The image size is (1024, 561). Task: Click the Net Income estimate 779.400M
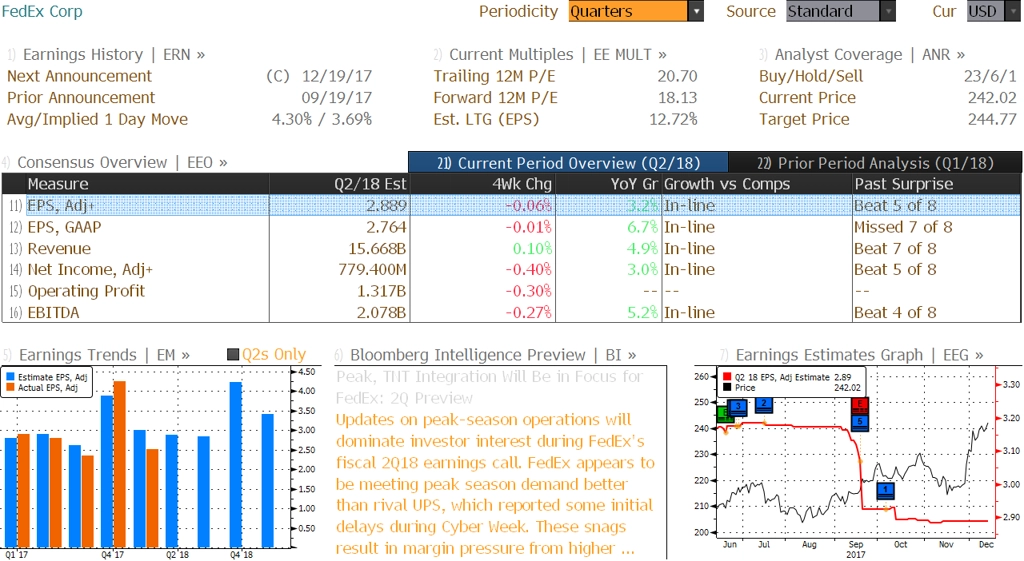tap(372, 269)
